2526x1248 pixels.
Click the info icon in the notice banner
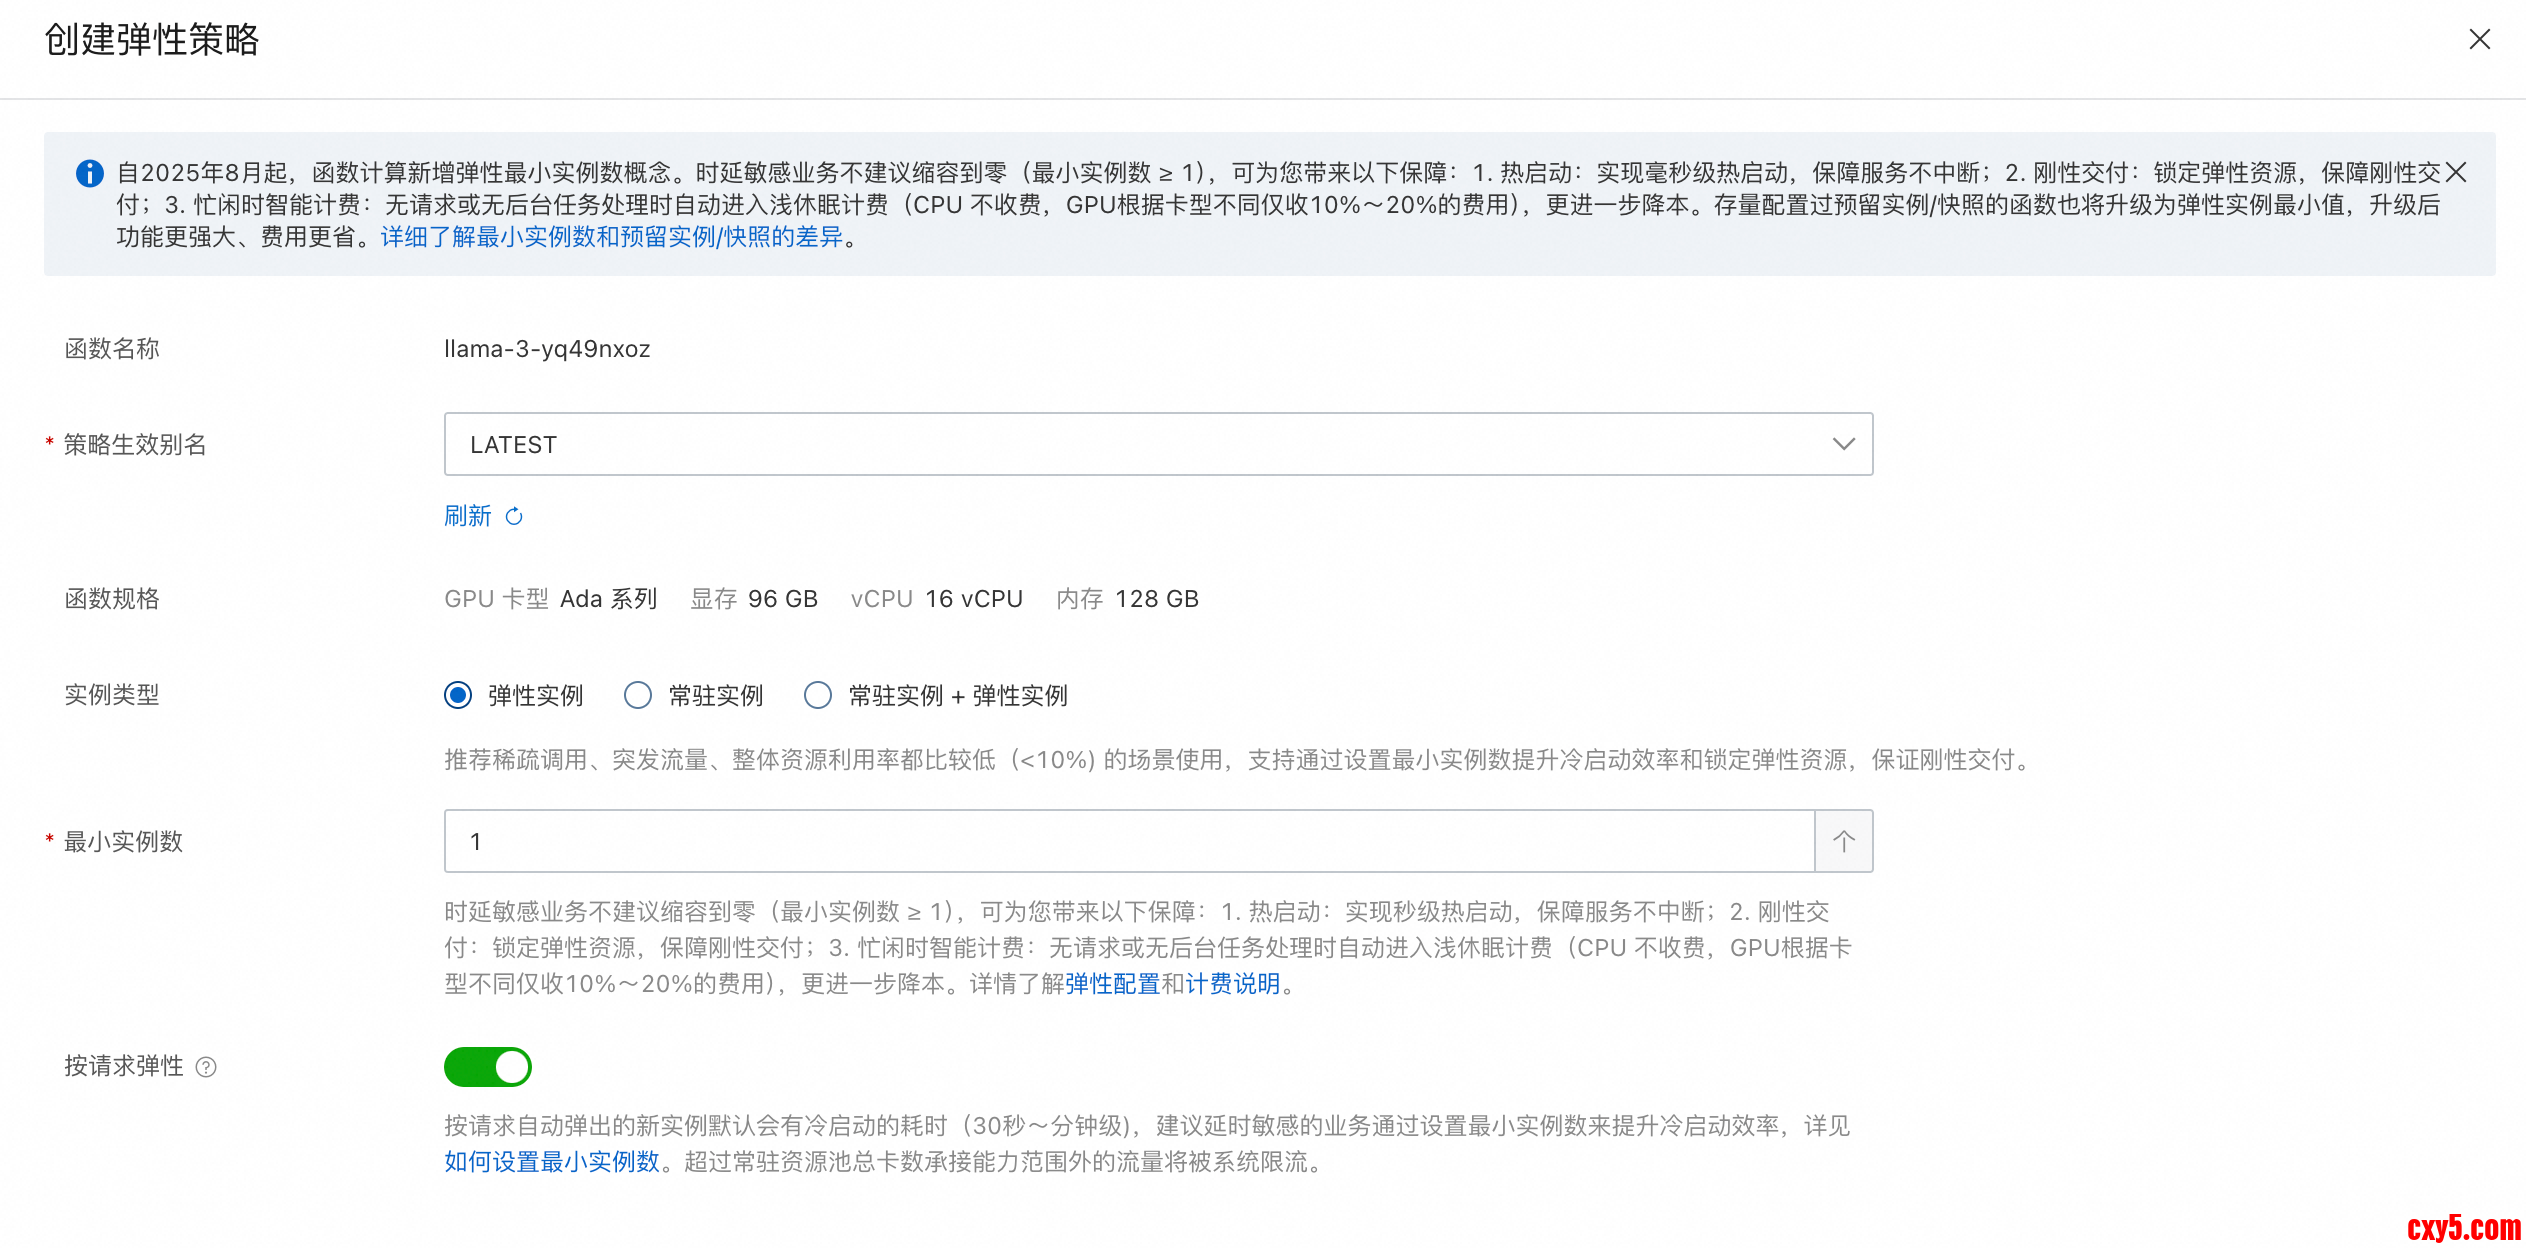[90, 173]
